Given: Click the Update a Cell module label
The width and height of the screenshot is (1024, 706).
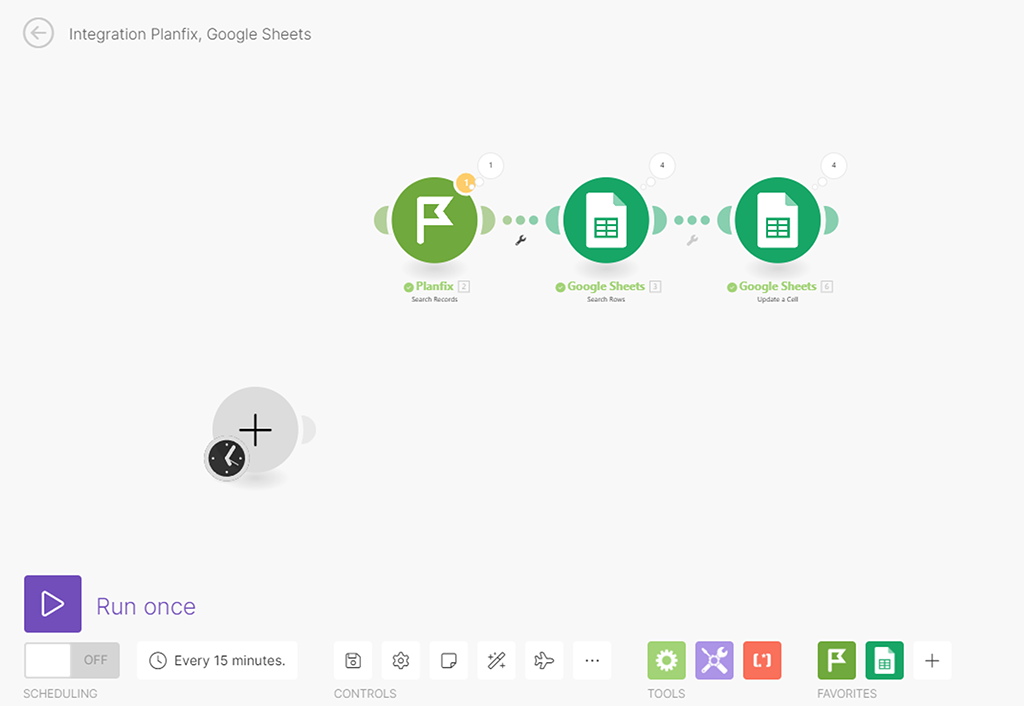Looking at the screenshot, I should (777, 299).
